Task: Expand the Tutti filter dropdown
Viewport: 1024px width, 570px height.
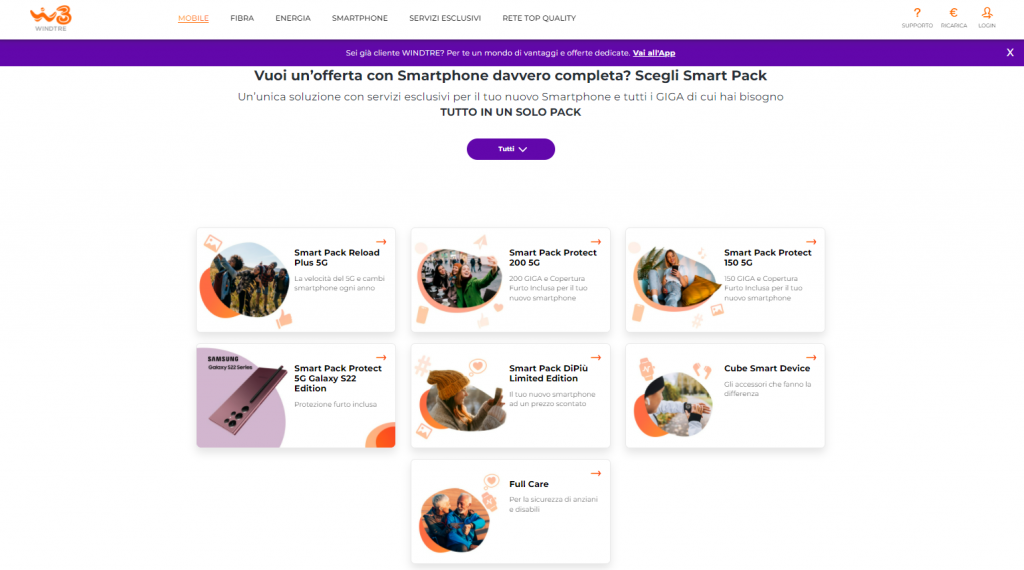Action: [511, 149]
